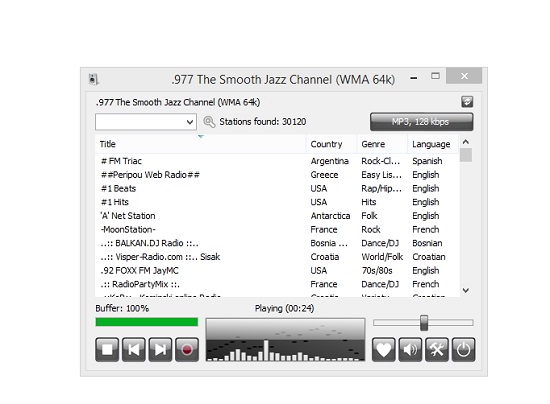Click the 'Croatia' country cell in the Visper-Radio.com row

324,257
